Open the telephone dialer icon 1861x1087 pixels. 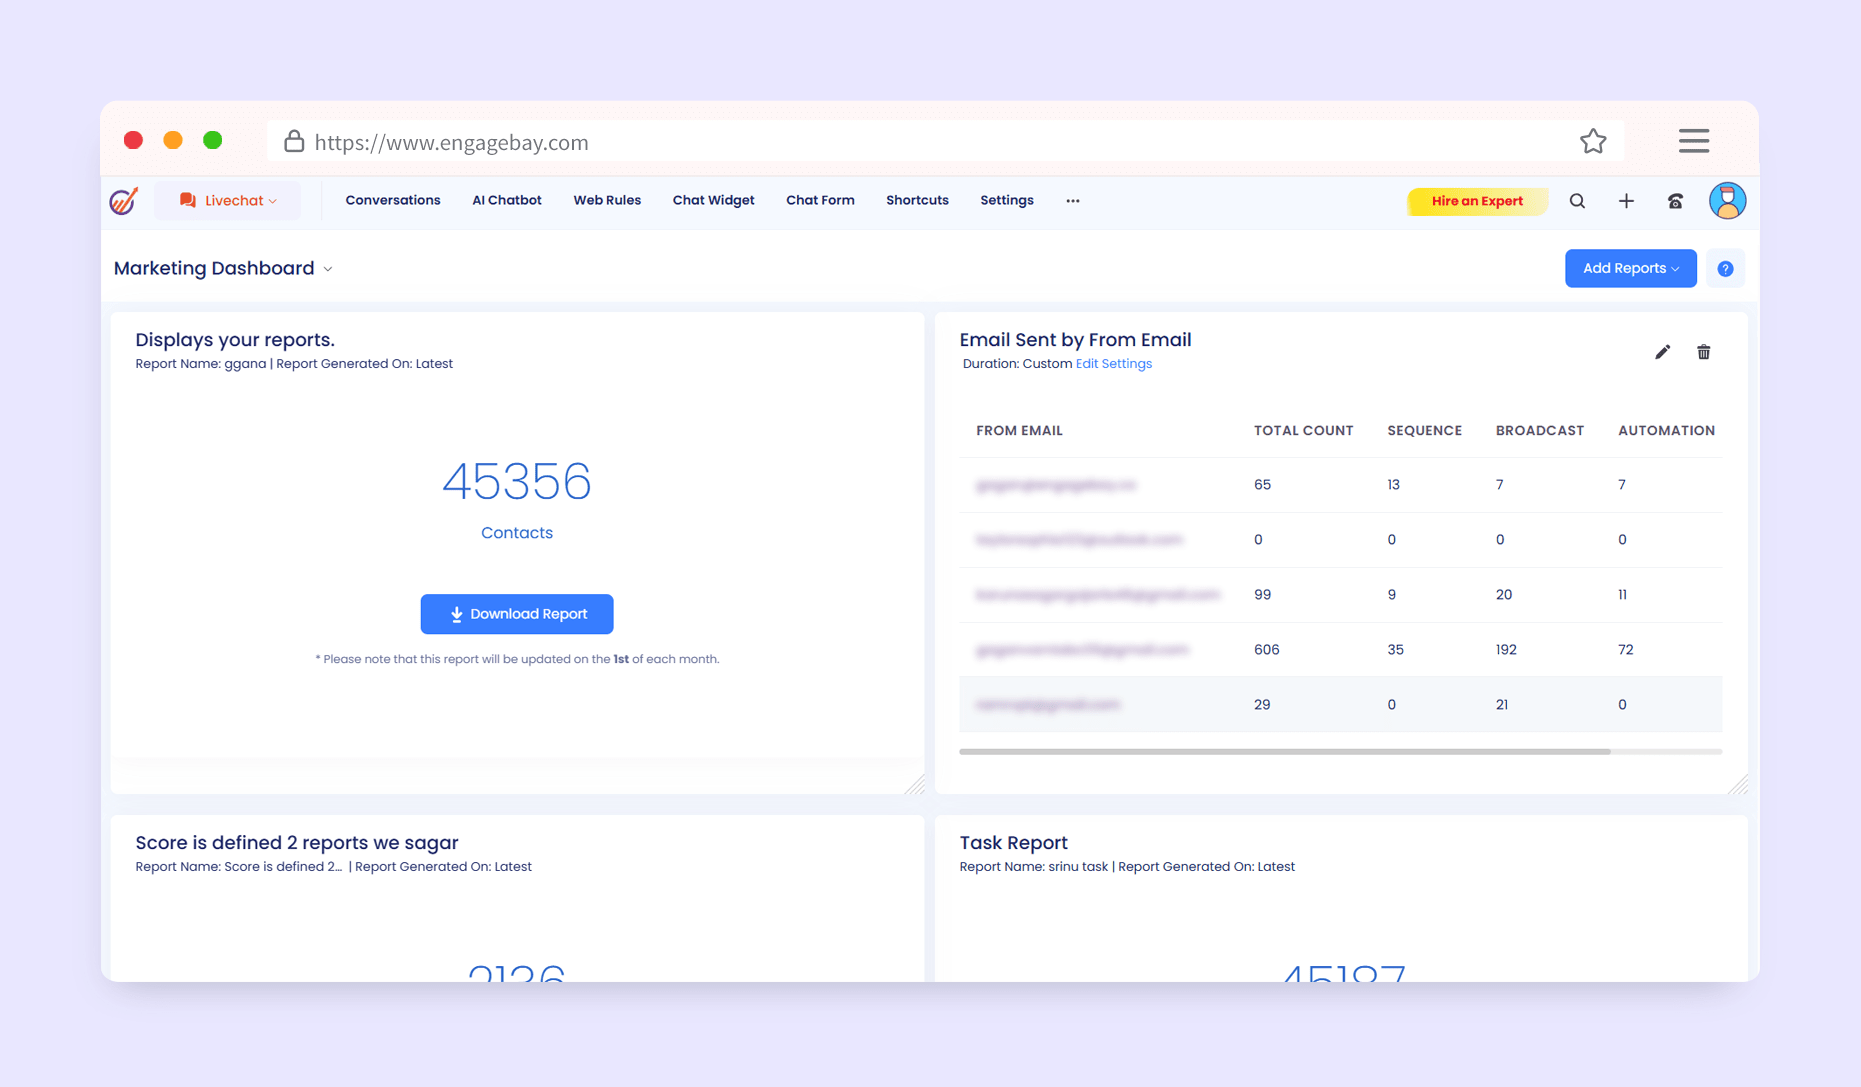[1675, 201]
